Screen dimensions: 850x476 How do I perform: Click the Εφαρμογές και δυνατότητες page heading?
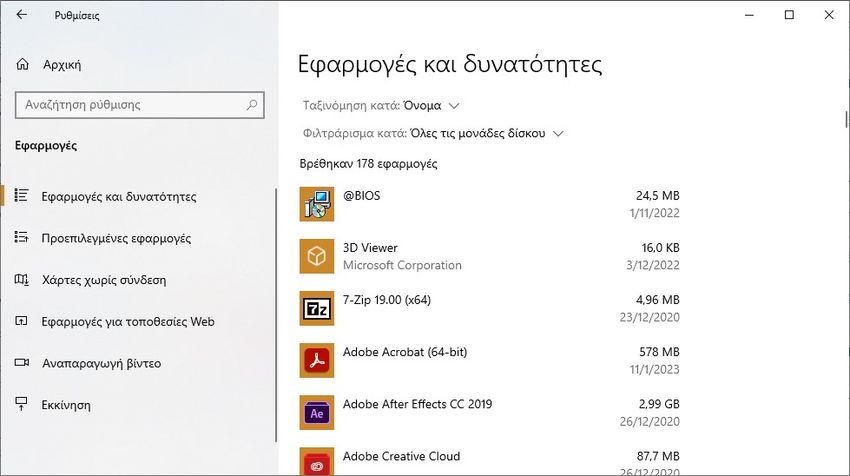pos(450,65)
